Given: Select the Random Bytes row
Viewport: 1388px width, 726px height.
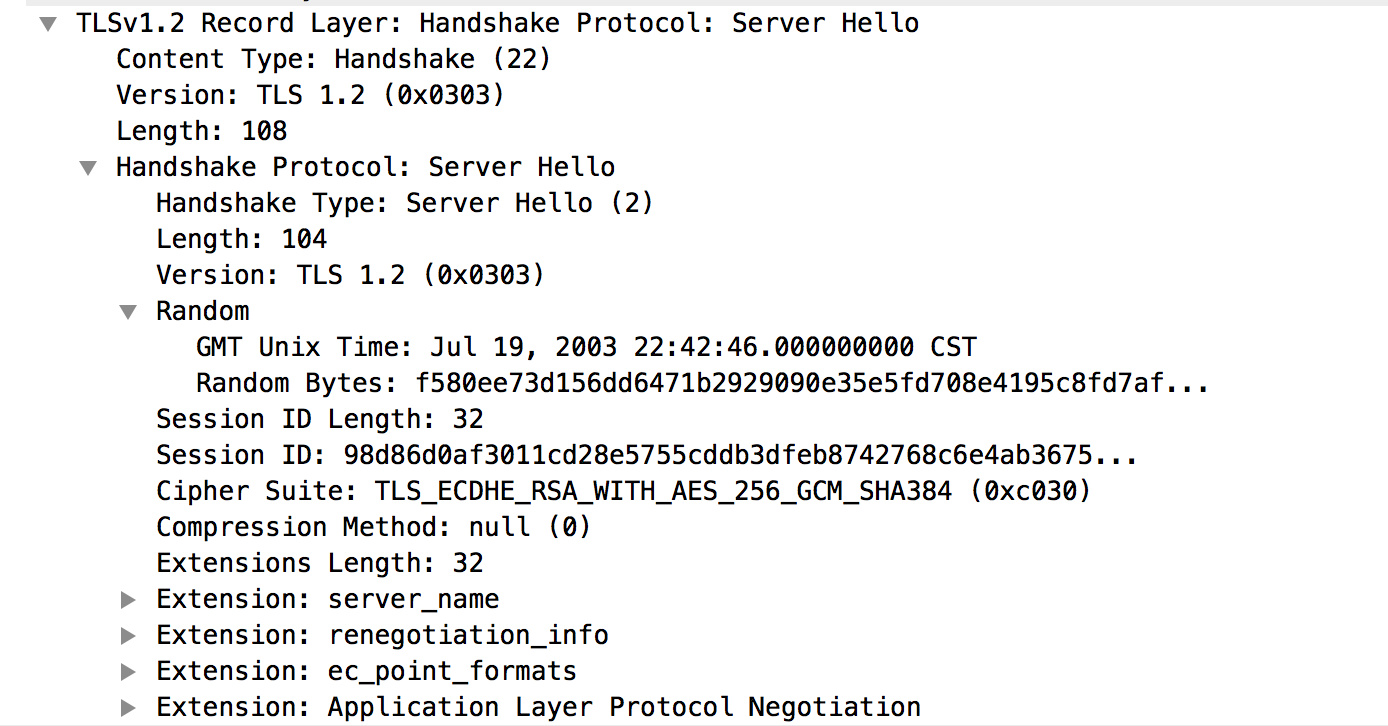Looking at the screenshot, I should [702, 383].
